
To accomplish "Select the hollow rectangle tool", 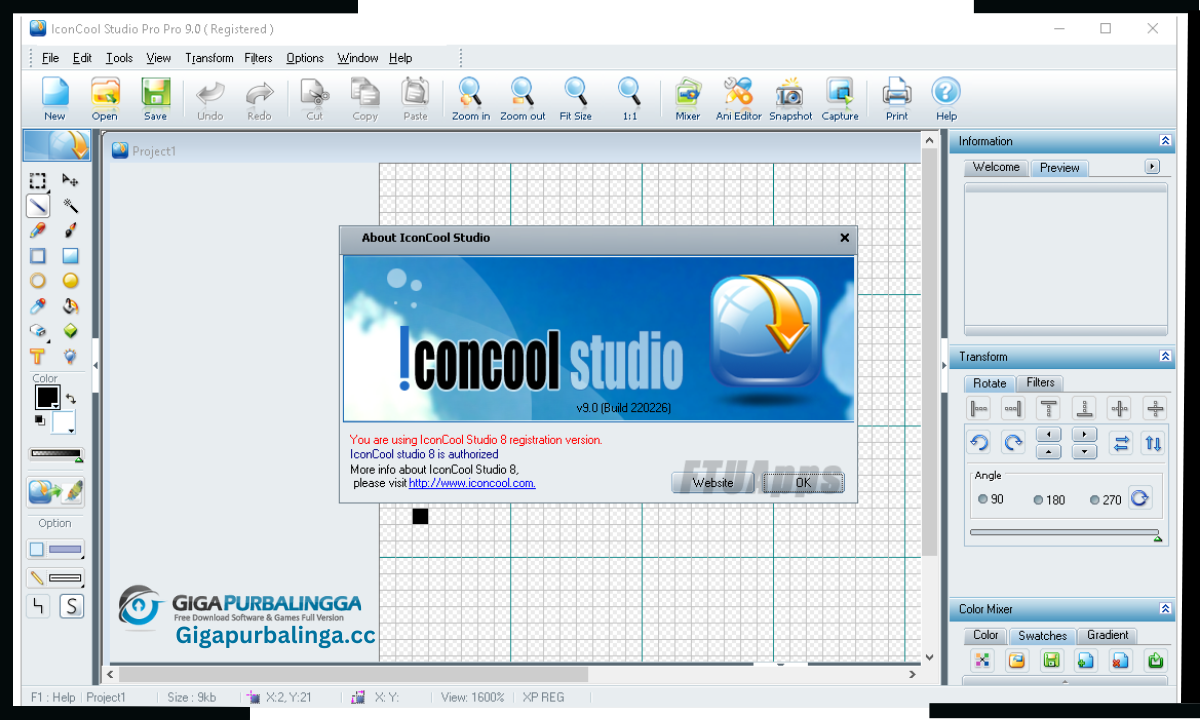I will [38, 256].
